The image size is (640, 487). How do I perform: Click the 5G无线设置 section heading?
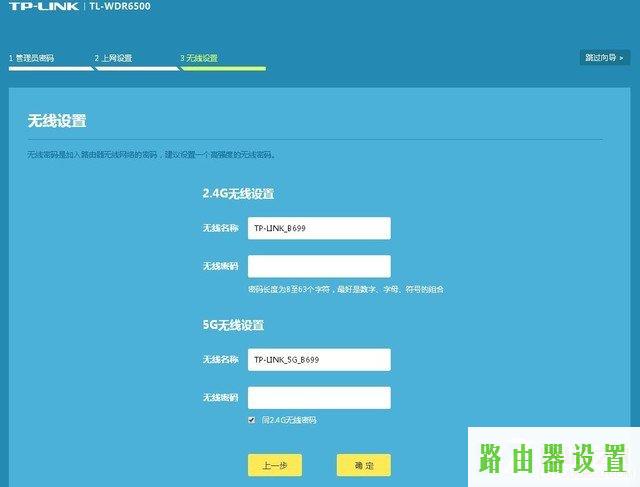pos(233,325)
